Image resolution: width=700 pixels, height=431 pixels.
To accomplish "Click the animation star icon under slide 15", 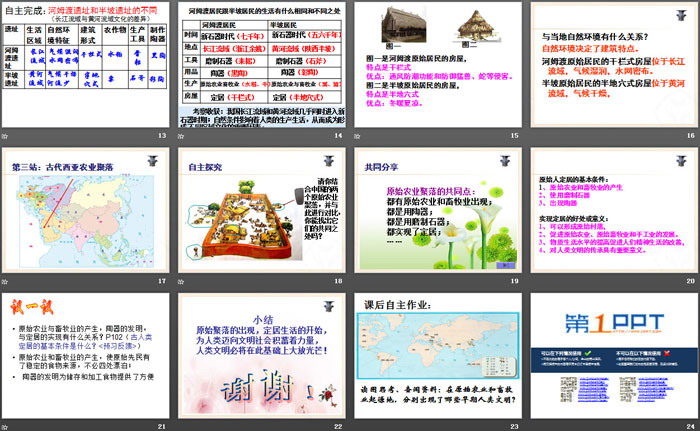I will tap(357, 136).
